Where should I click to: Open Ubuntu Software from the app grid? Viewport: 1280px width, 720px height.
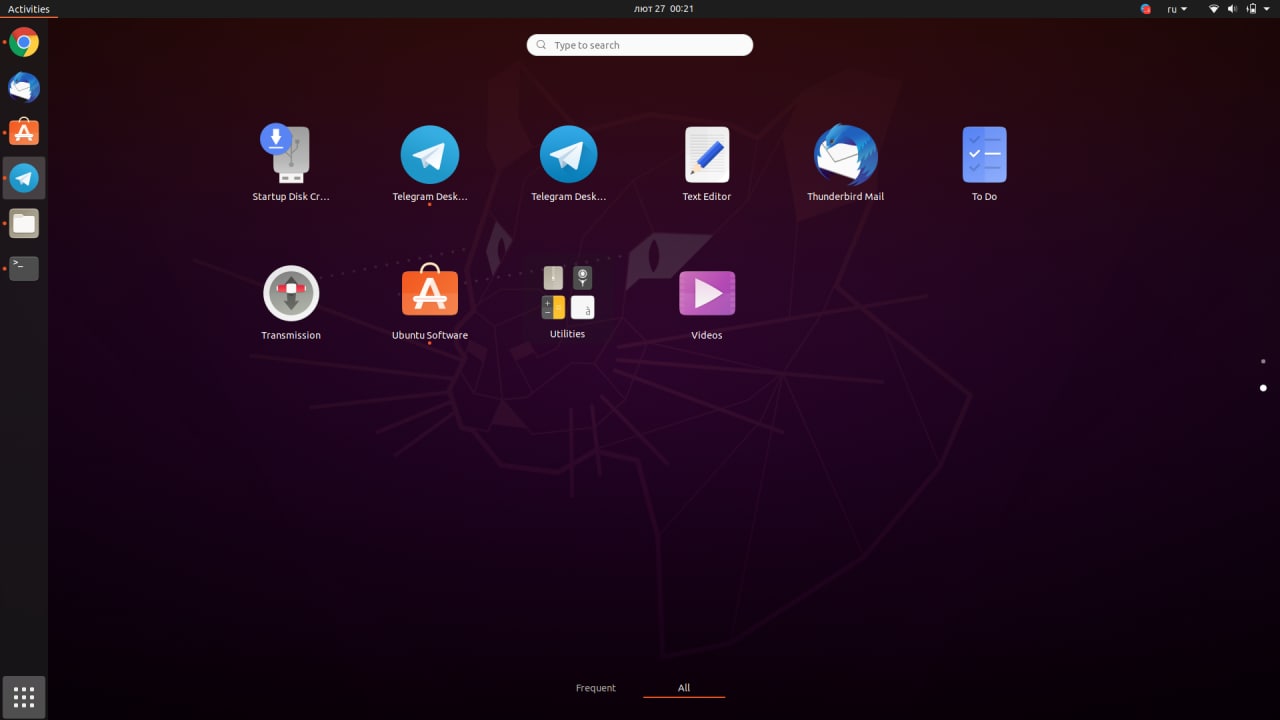(430, 302)
